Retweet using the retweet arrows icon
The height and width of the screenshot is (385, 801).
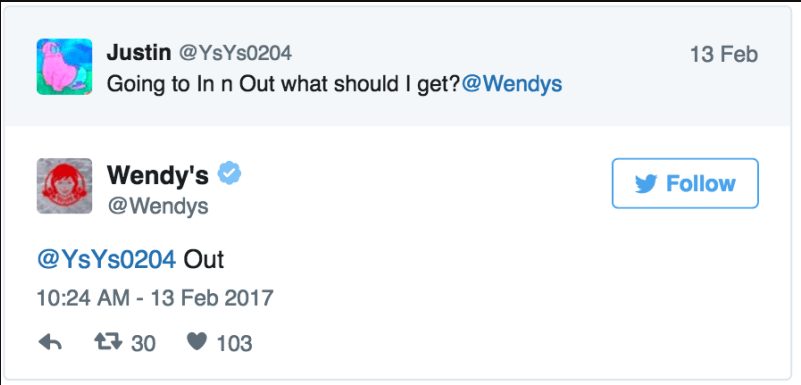108,342
